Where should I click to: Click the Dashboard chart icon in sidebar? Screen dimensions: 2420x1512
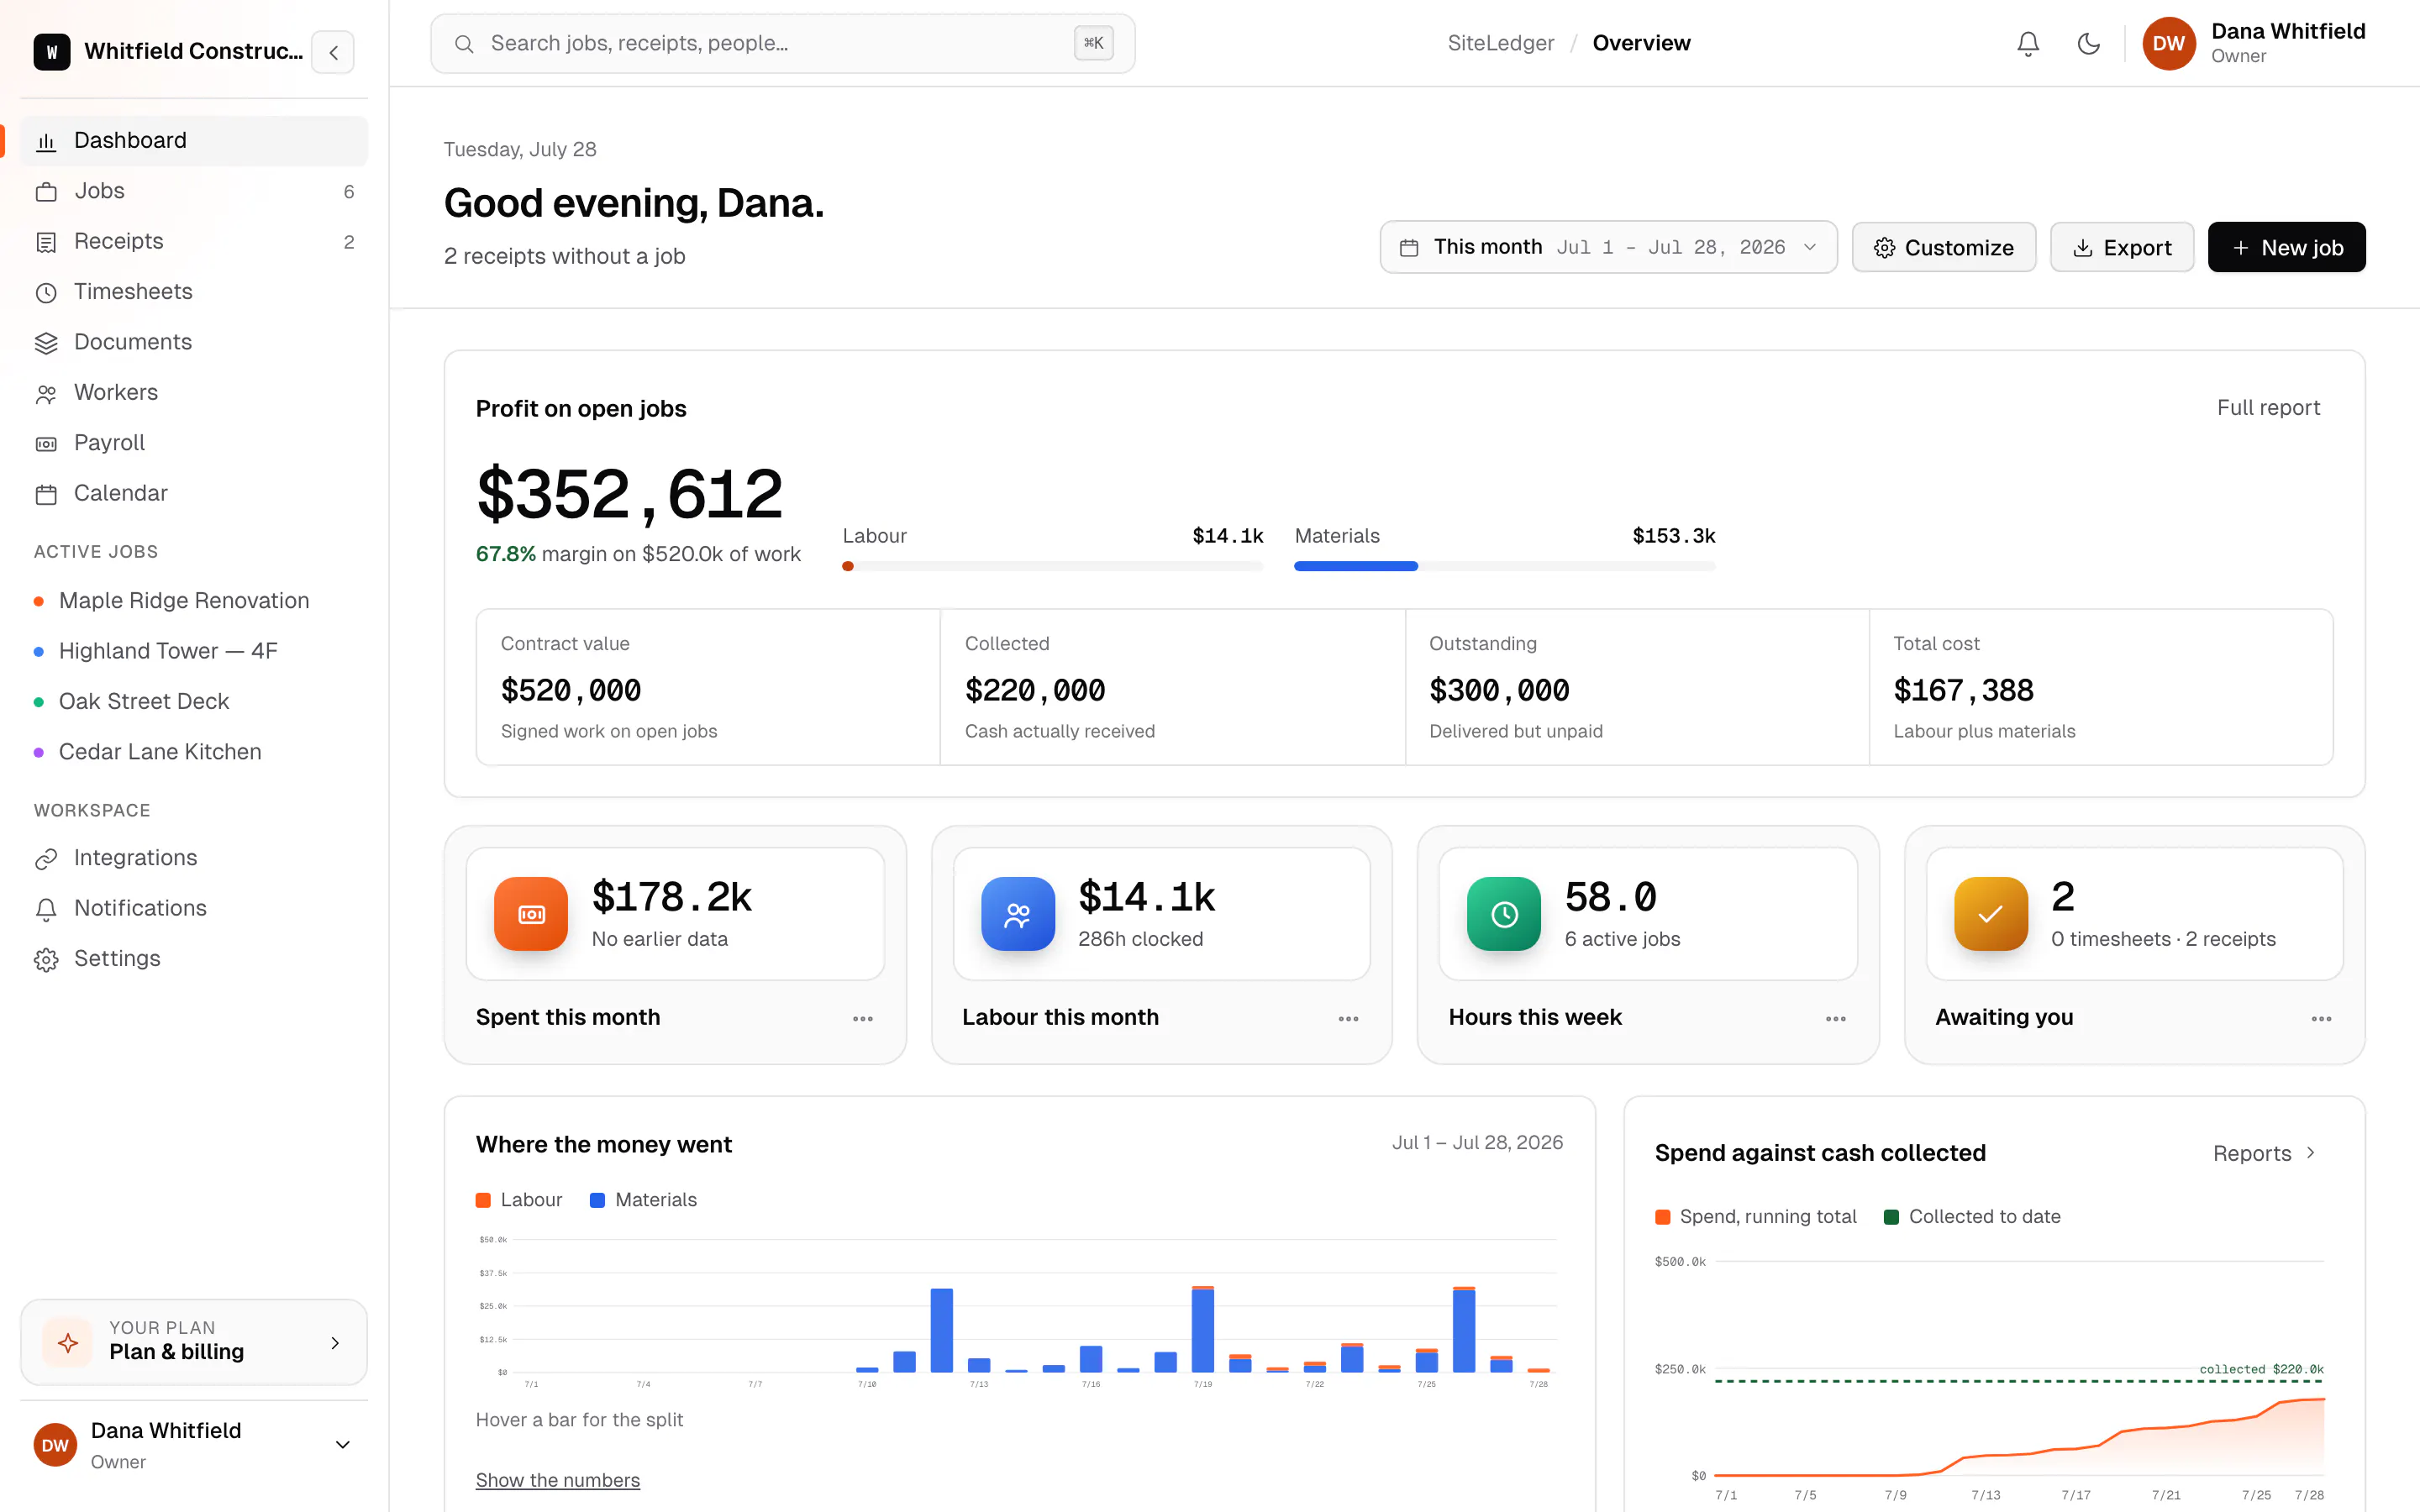click(x=46, y=142)
